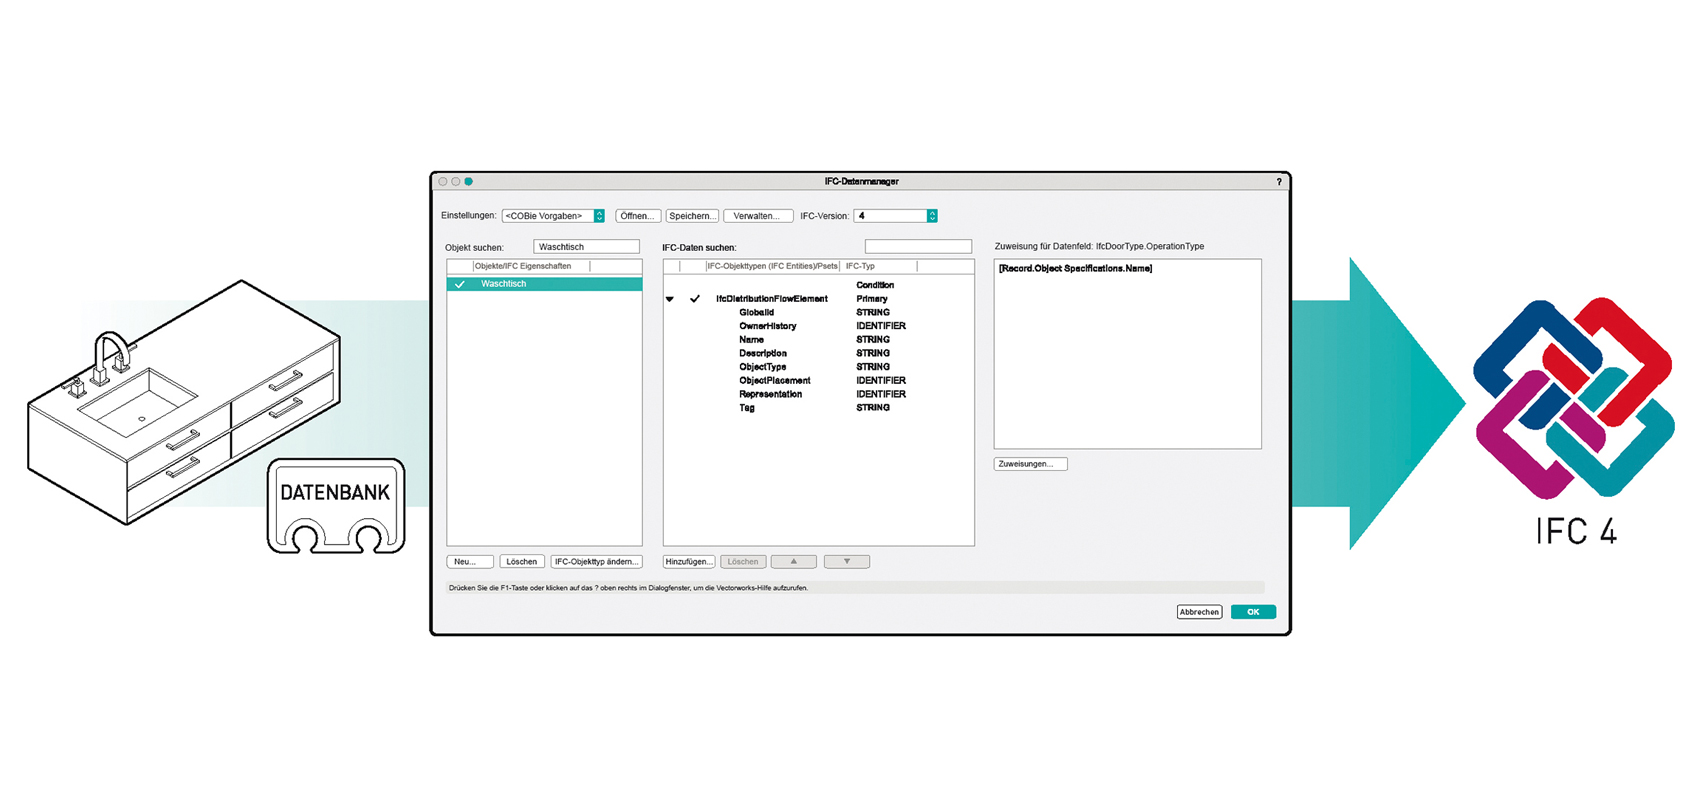Click the move down arrow button
Screen dimensions: 1700x800
(x=847, y=562)
